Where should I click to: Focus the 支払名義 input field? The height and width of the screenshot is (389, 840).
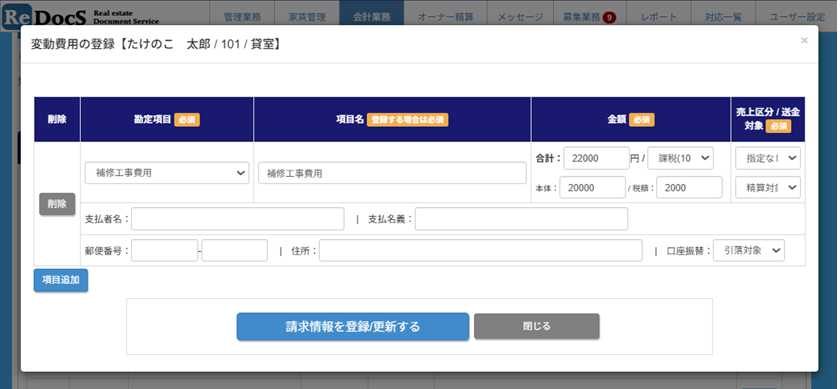(x=521, y=219)
